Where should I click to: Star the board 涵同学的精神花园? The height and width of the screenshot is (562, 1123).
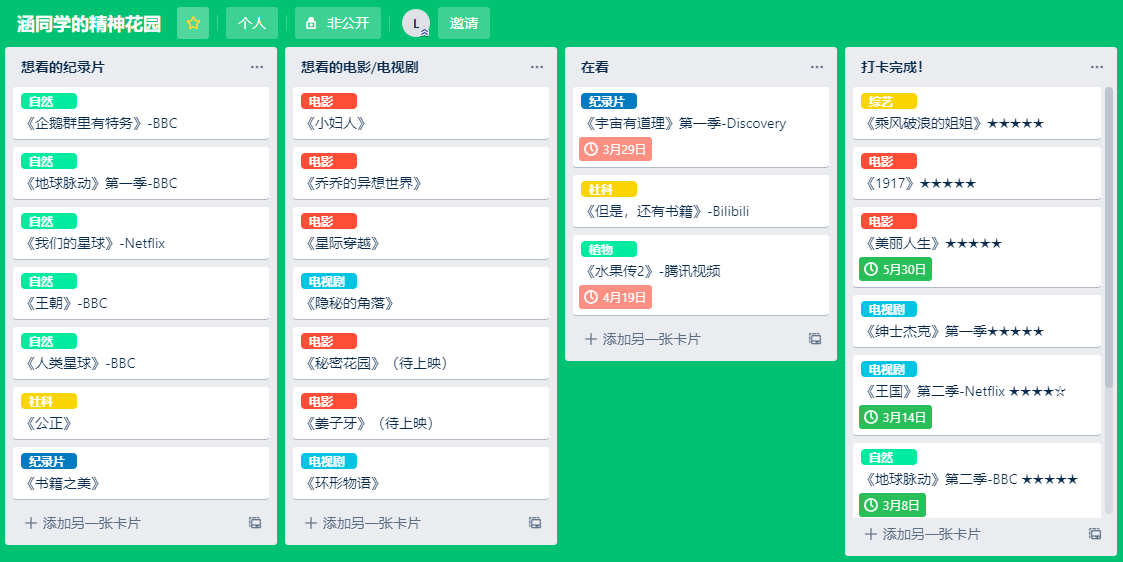tap(193, 23)
